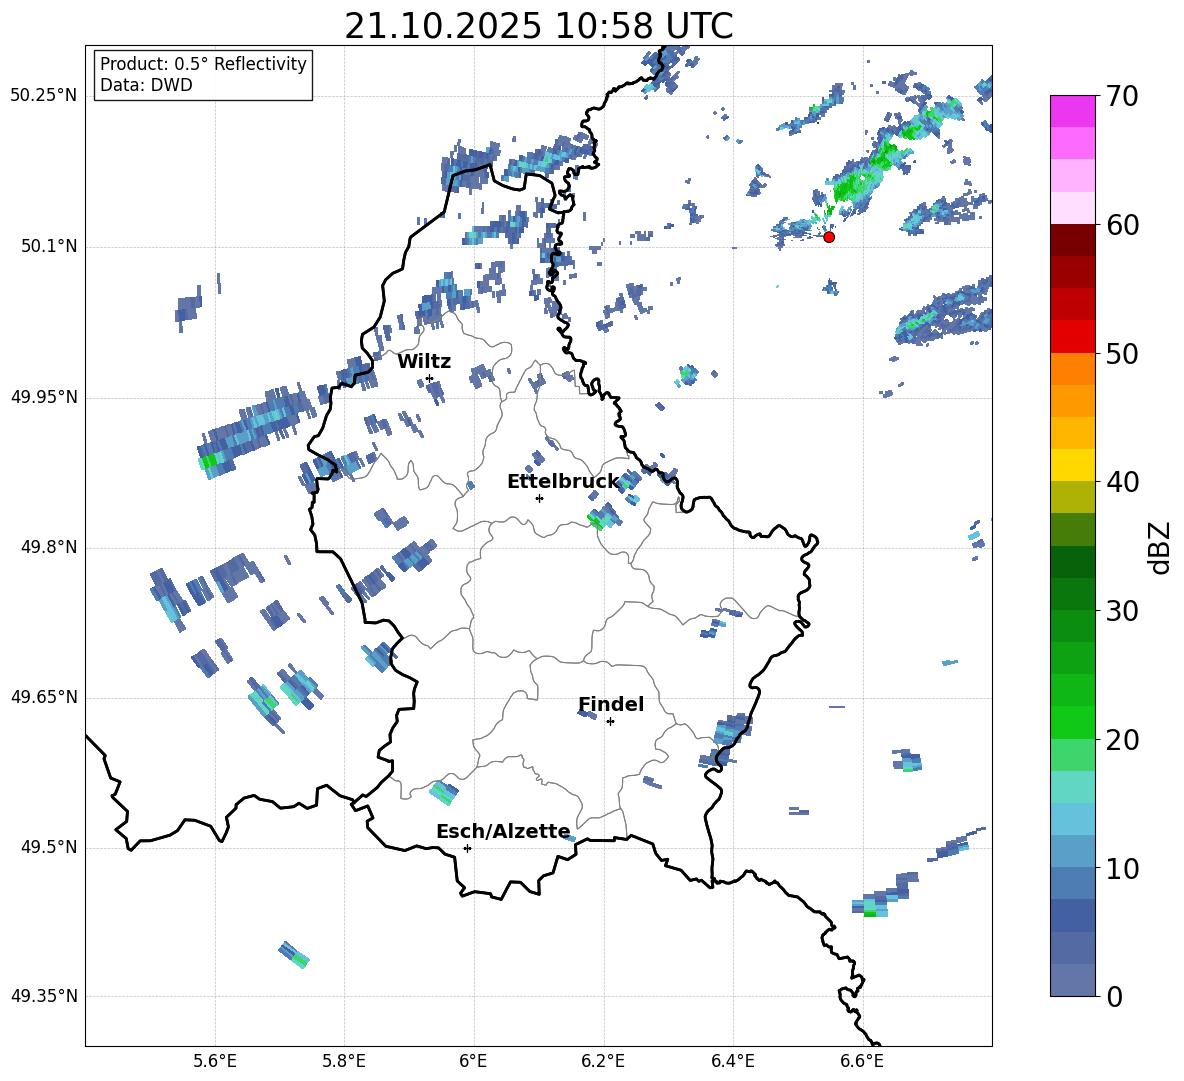1184x1081 pixels.
Task: Pick the top magenta colorbar segment
Action: tap(1073, 111)
